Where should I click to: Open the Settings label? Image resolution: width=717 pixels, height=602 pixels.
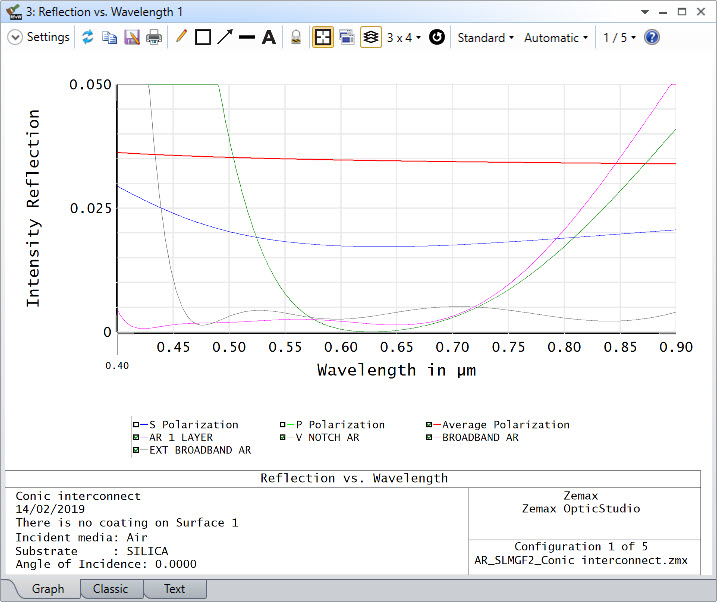[48, 37]
